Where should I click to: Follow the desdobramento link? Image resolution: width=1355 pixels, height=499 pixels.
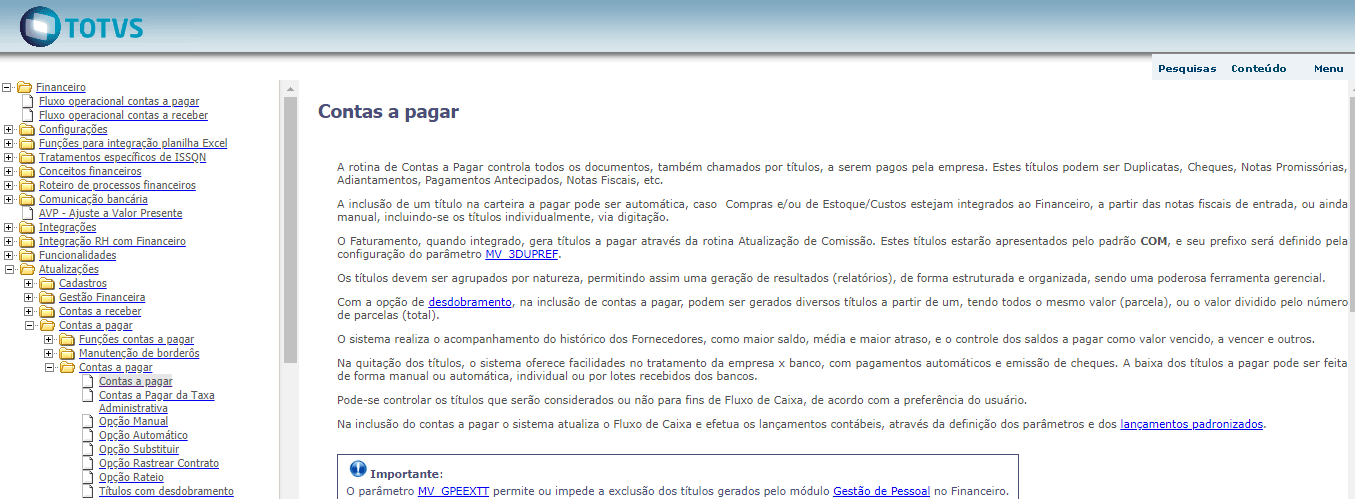(x=470, y=301)
